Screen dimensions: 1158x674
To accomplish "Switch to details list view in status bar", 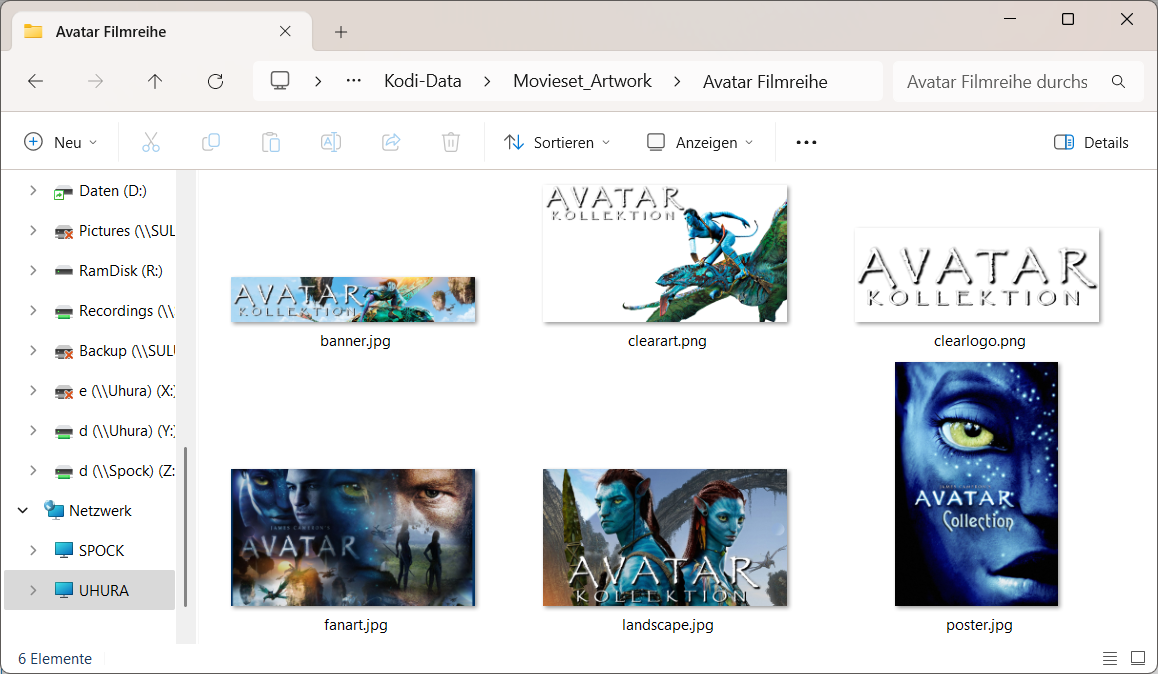I will coord(1109,658).
